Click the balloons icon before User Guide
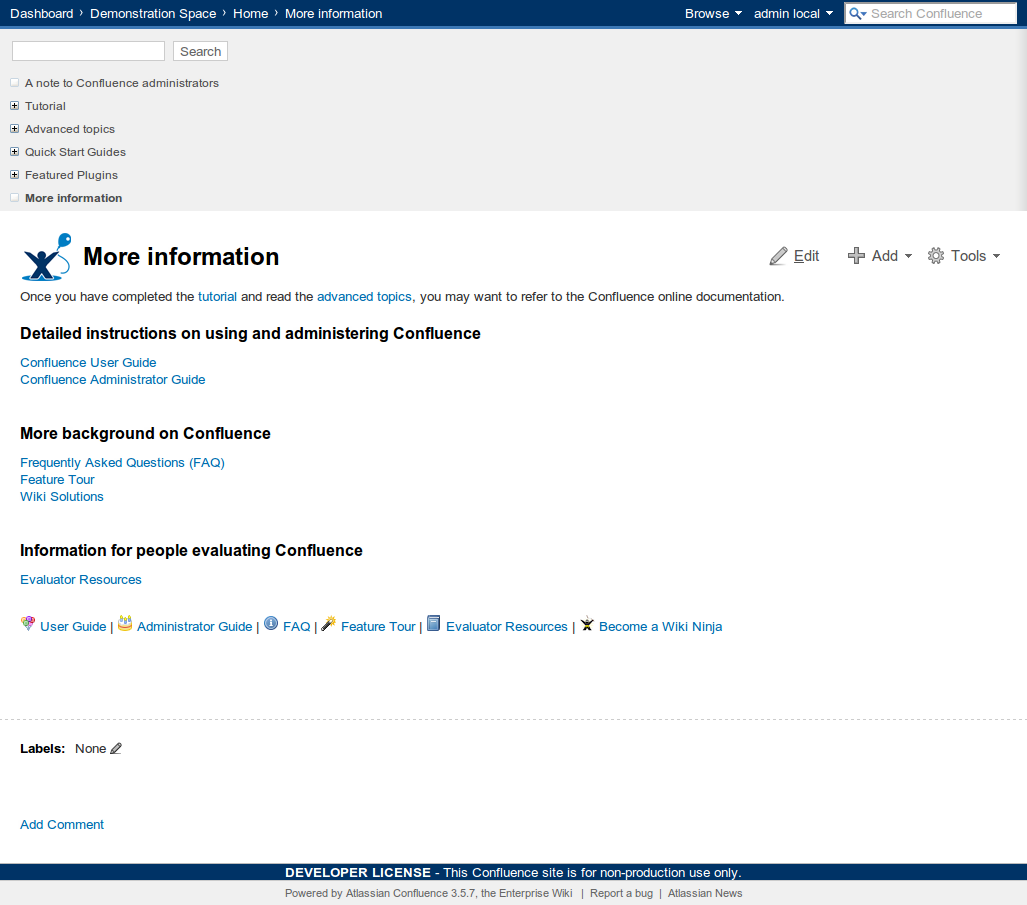This screenshot has height=905, width=1027. (x=28, y=623)
